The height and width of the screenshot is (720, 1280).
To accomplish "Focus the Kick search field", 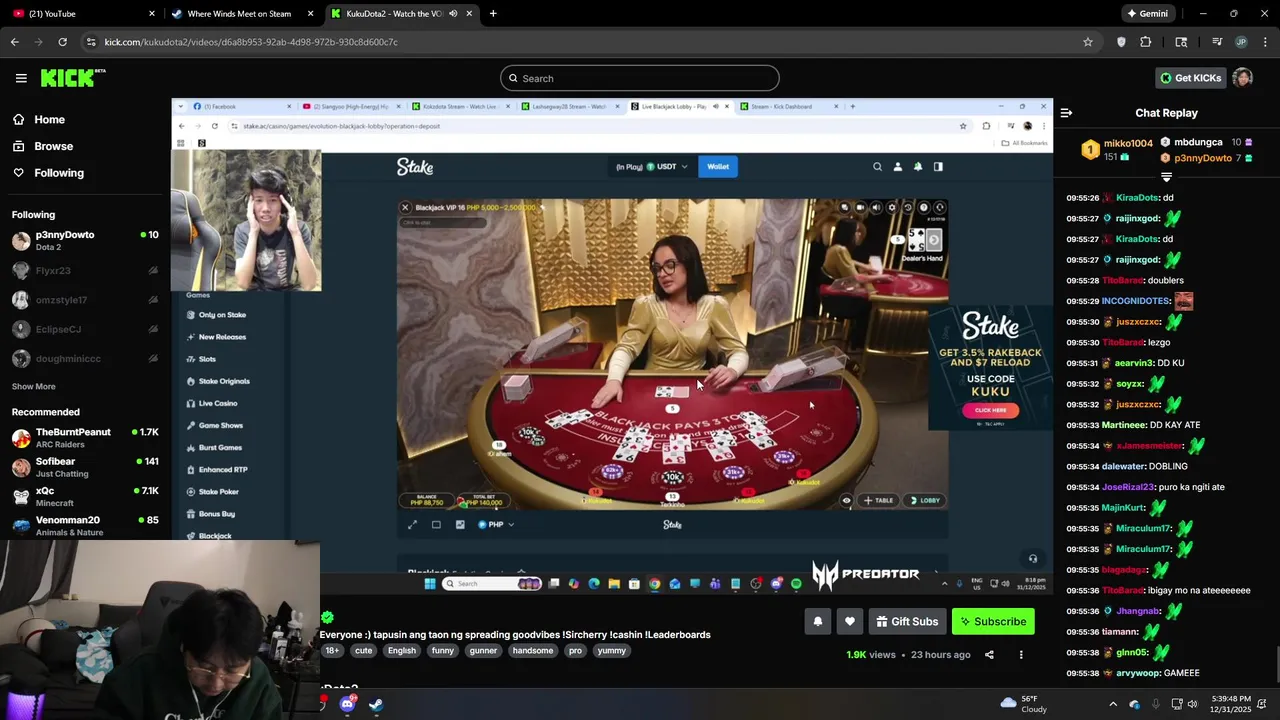I will 640,78.
